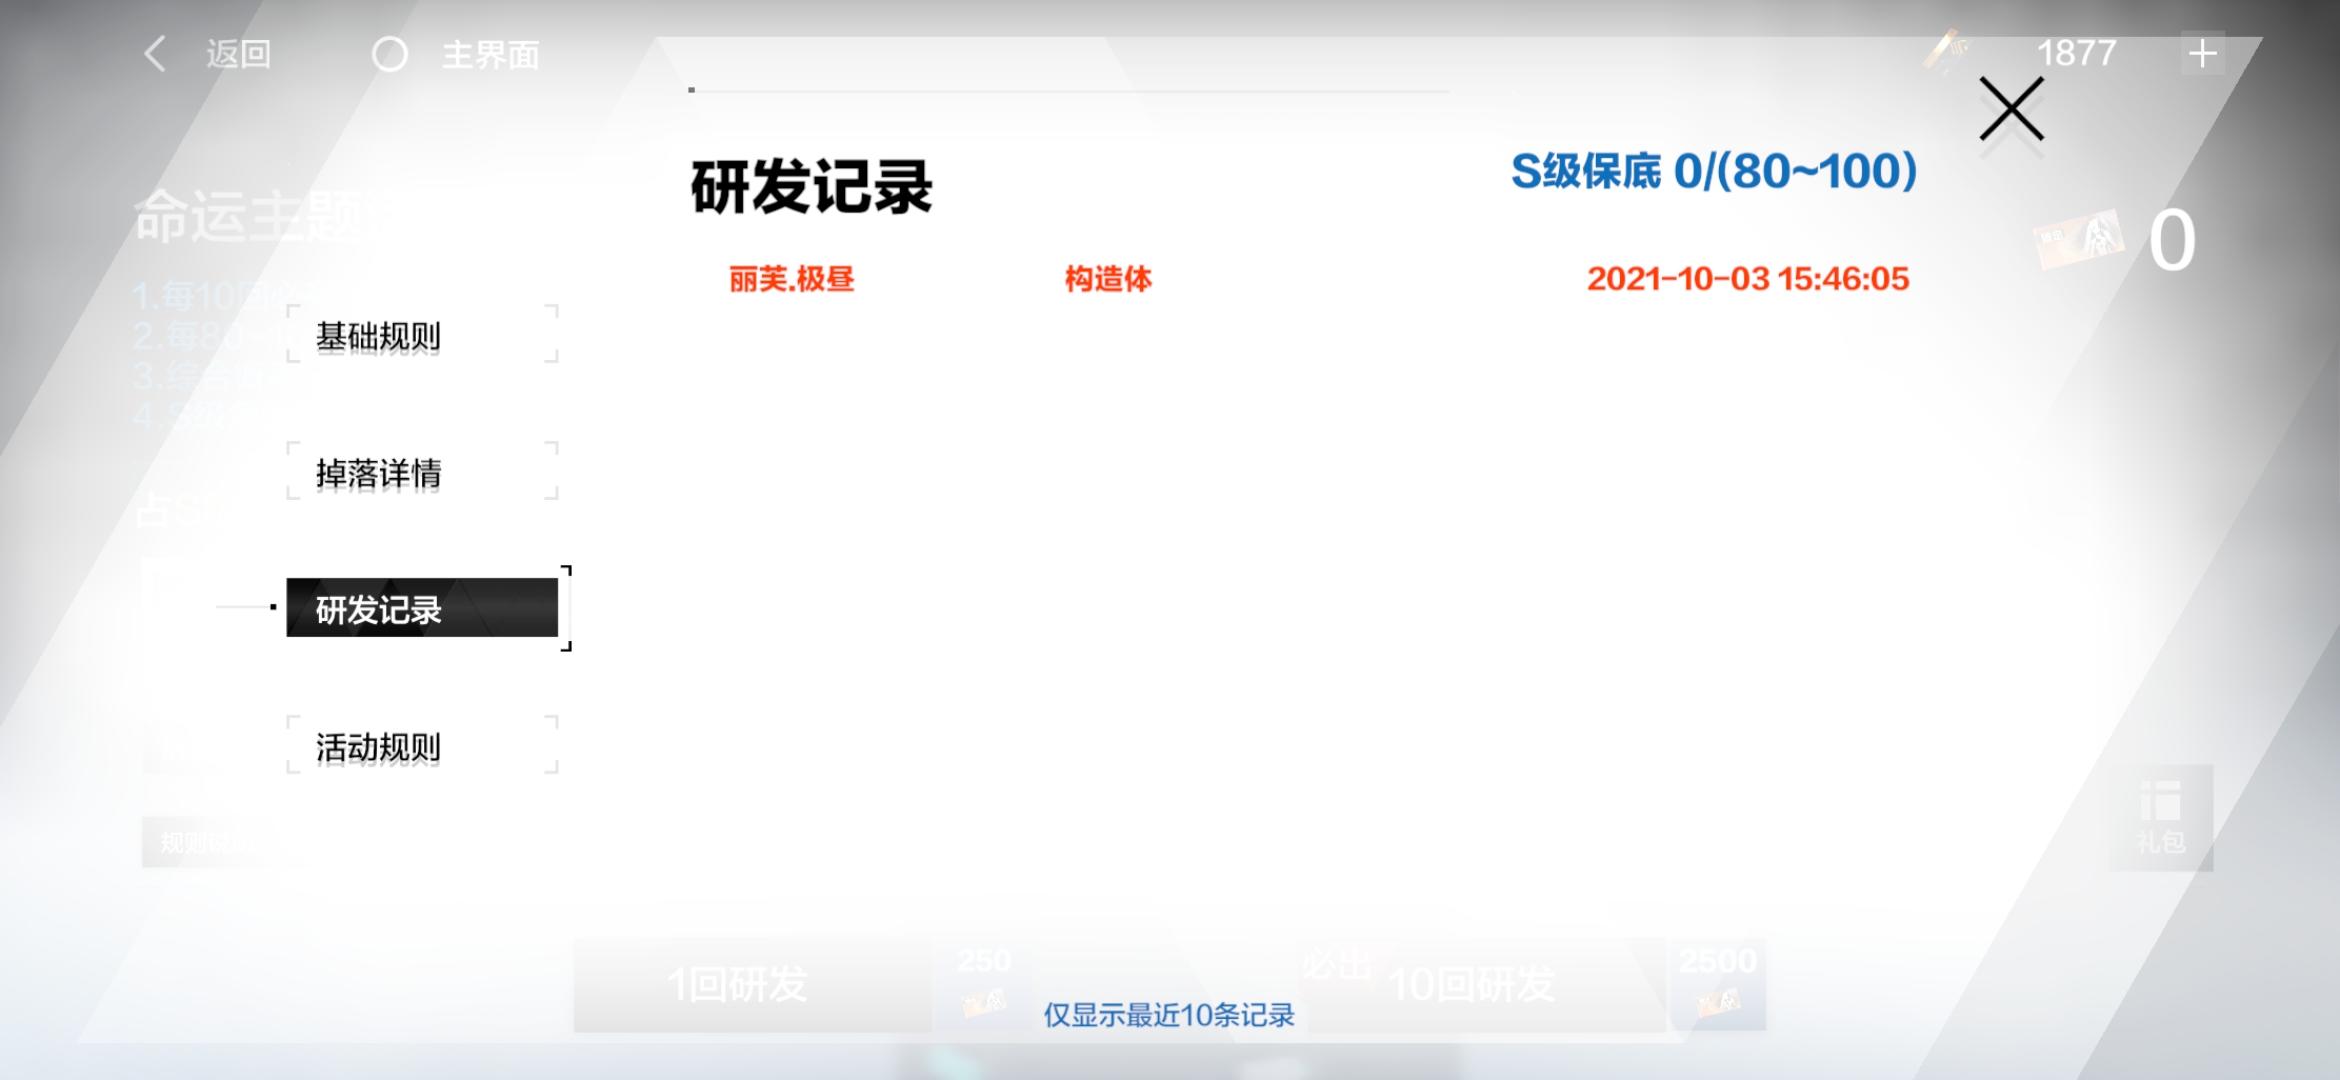2340x1080 pixels.
Task: Click the 丽芙.极昼 record name
Action: pos(791,279)
